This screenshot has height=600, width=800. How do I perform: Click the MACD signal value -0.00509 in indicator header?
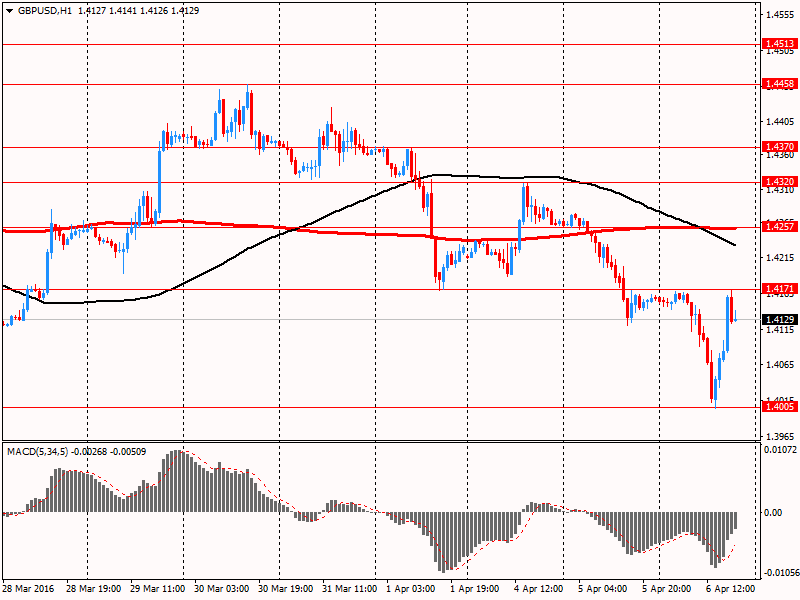128,452
